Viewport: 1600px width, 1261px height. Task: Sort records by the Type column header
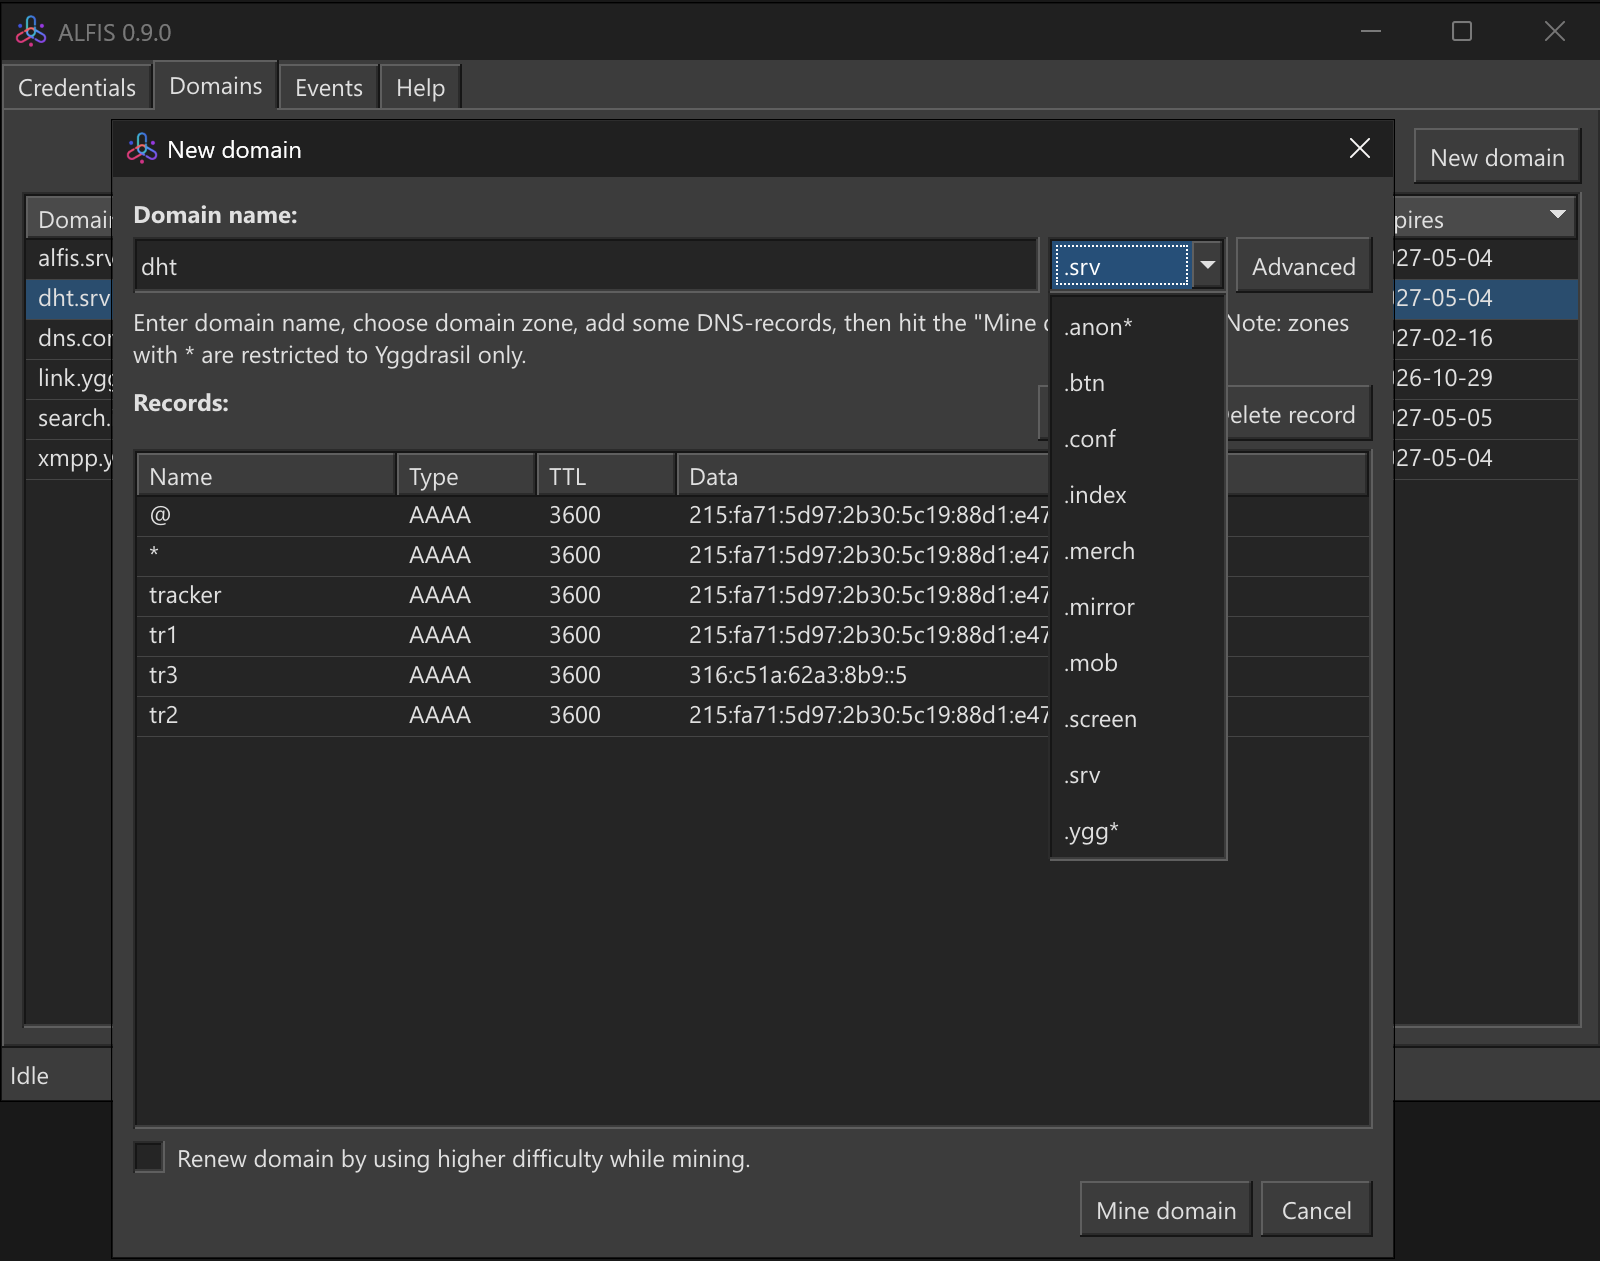[466, 476]
